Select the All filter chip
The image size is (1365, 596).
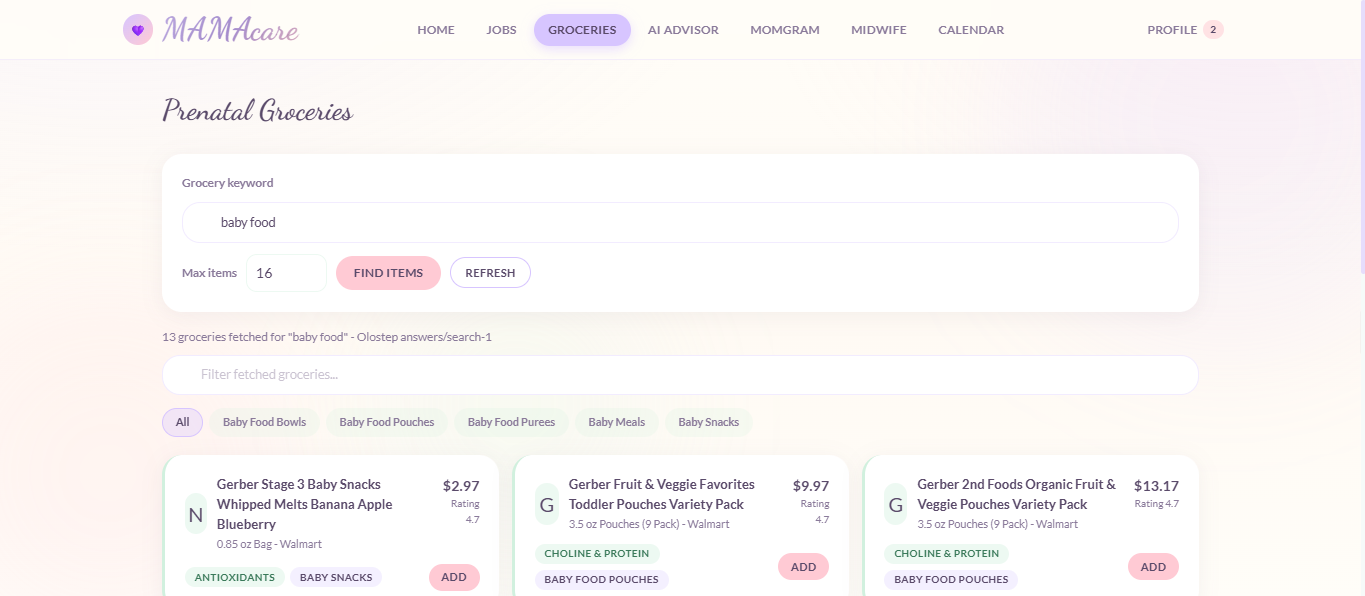pos(182,422)
